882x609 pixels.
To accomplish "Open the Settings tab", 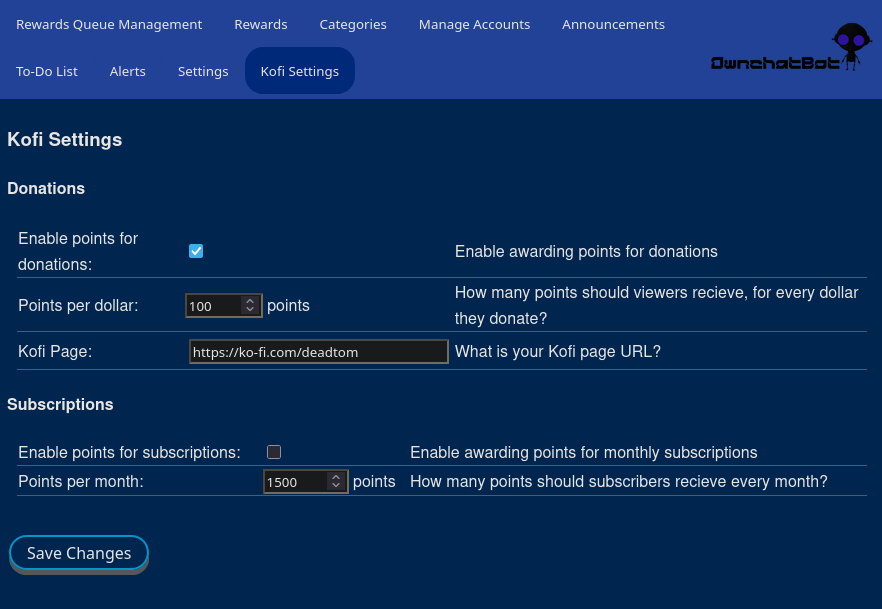I will (x=203, y=71).
